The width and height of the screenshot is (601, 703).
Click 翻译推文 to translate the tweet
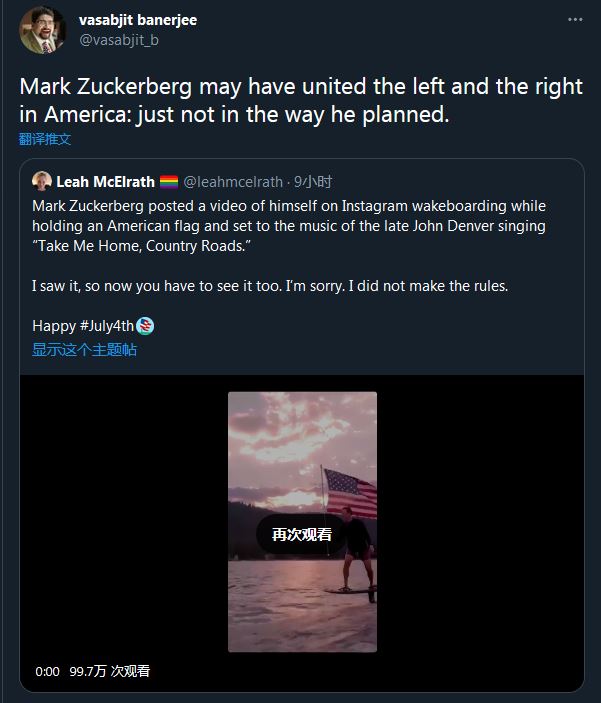coord(44,139)
